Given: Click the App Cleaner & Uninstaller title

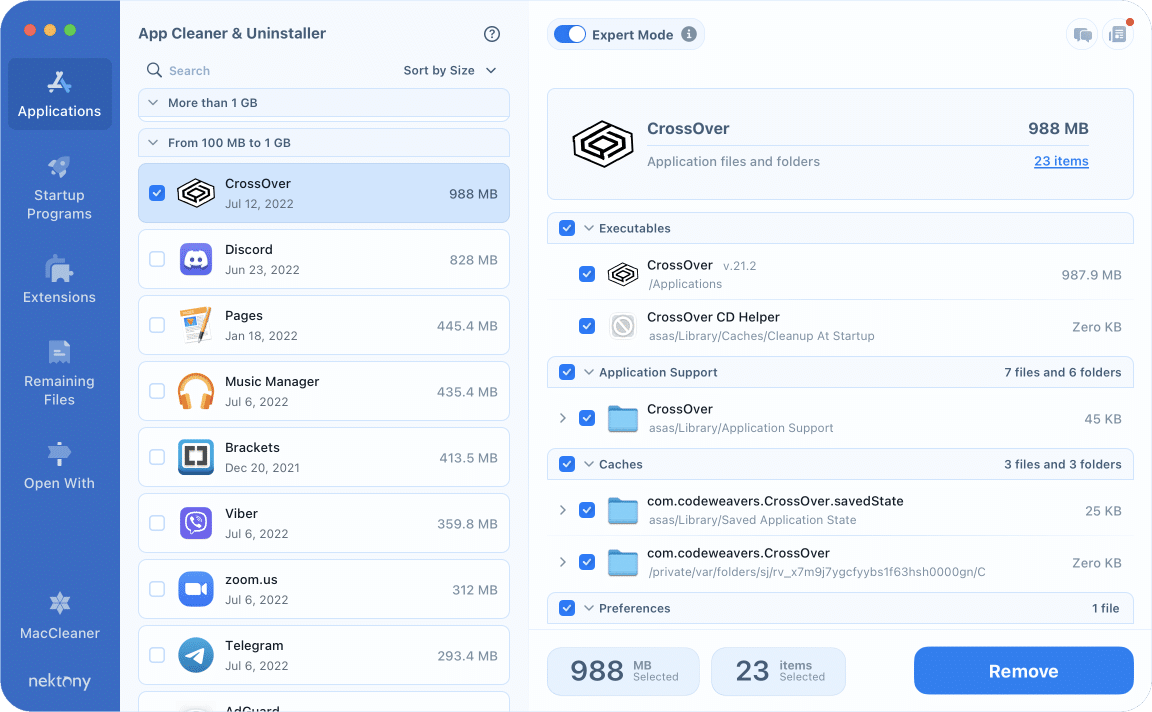Looking at the screenshot, I should [232, 34].
